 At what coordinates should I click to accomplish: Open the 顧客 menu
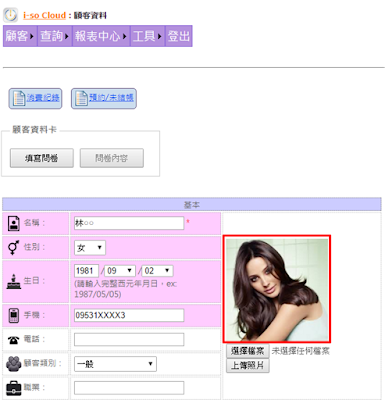point(20,36)
